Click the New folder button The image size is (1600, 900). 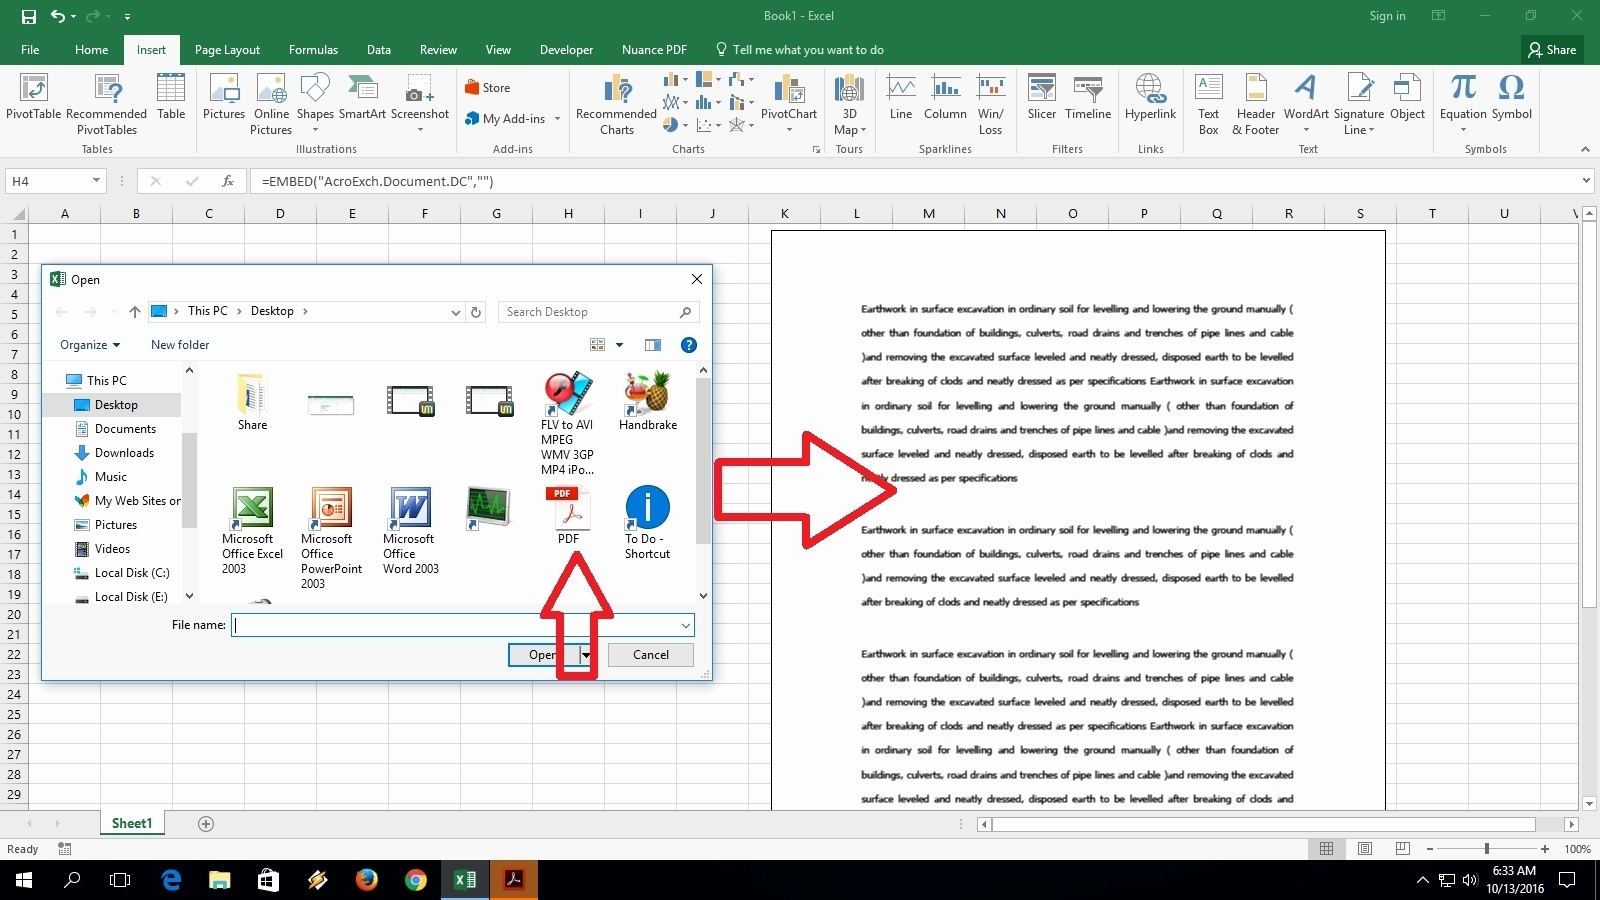pyautogui.click(x=180, y=344)
